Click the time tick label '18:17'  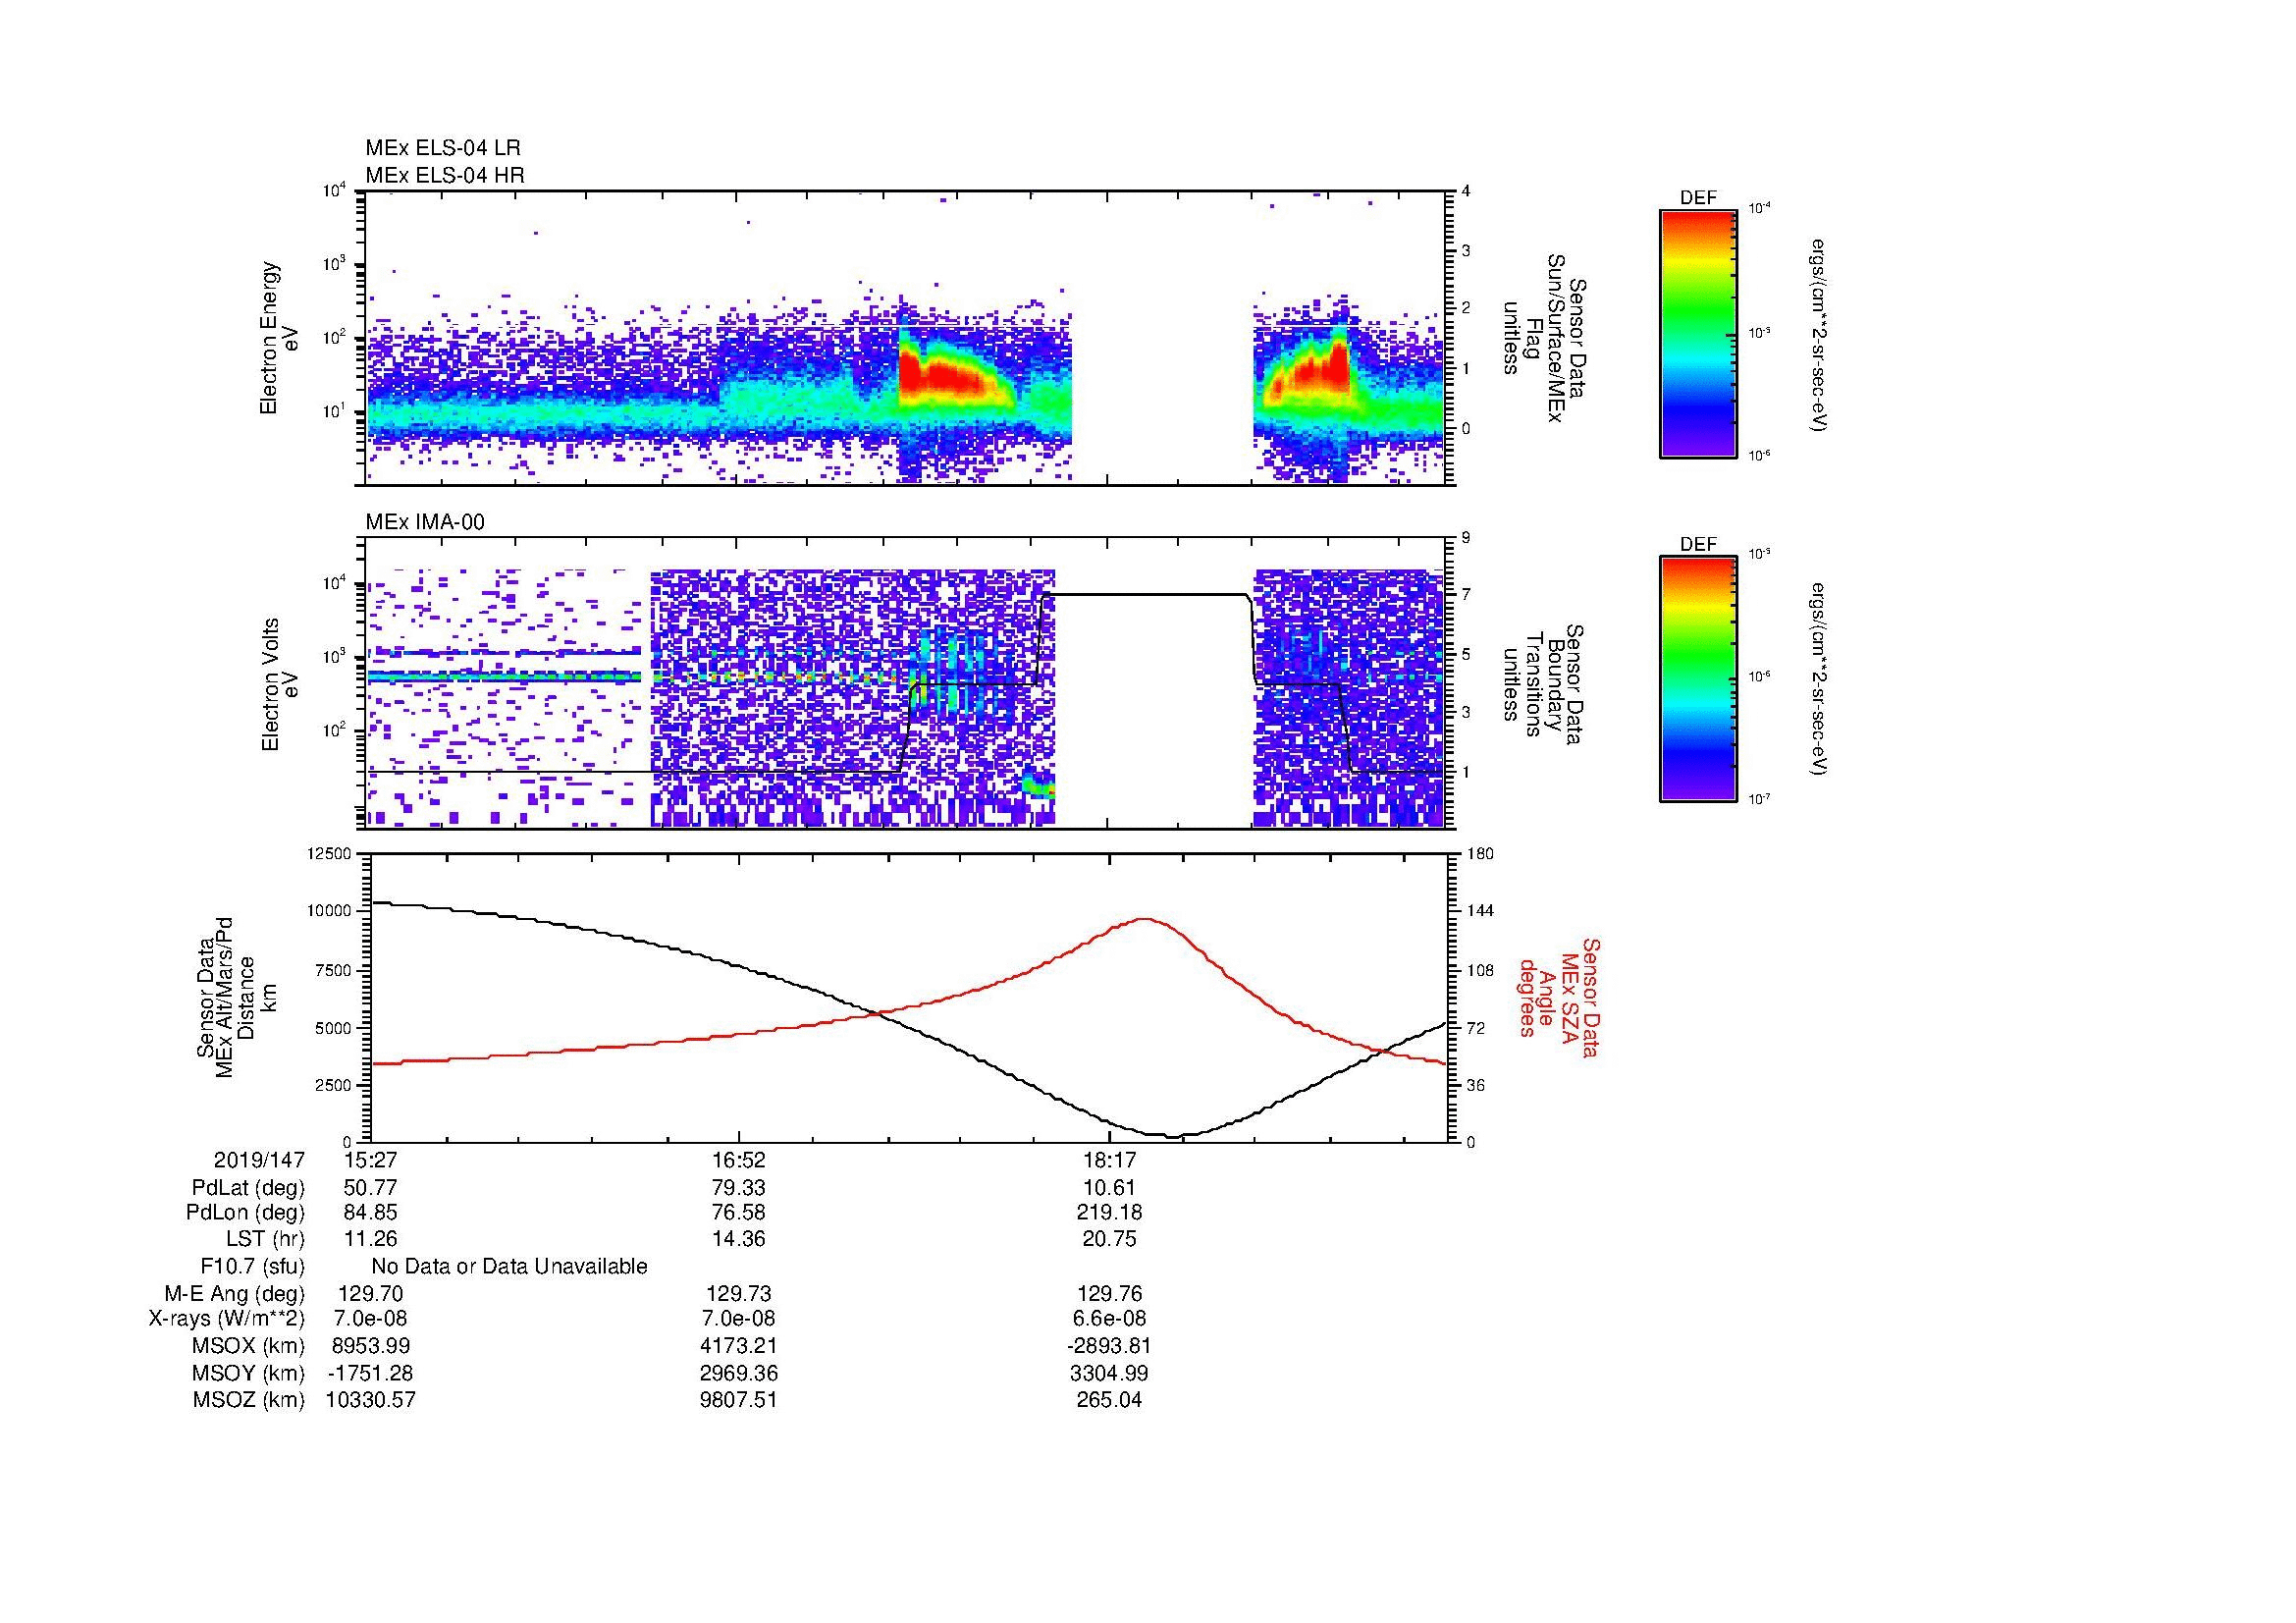point(1109,1160)
